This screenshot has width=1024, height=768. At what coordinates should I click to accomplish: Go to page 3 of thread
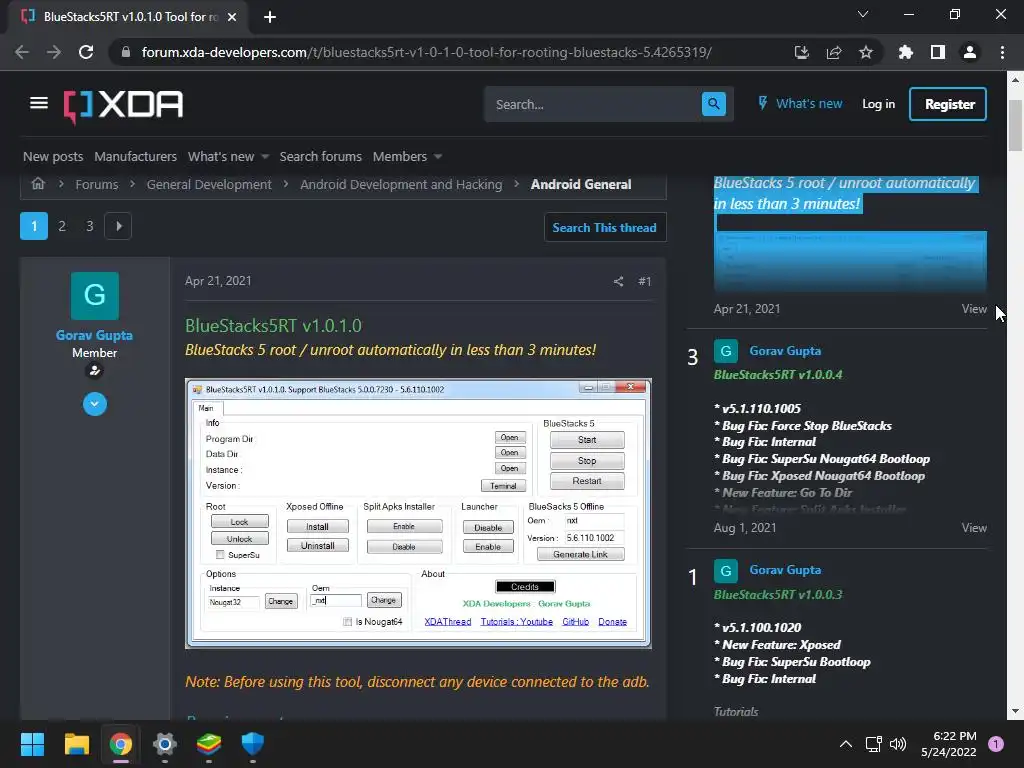click(89, 226)
